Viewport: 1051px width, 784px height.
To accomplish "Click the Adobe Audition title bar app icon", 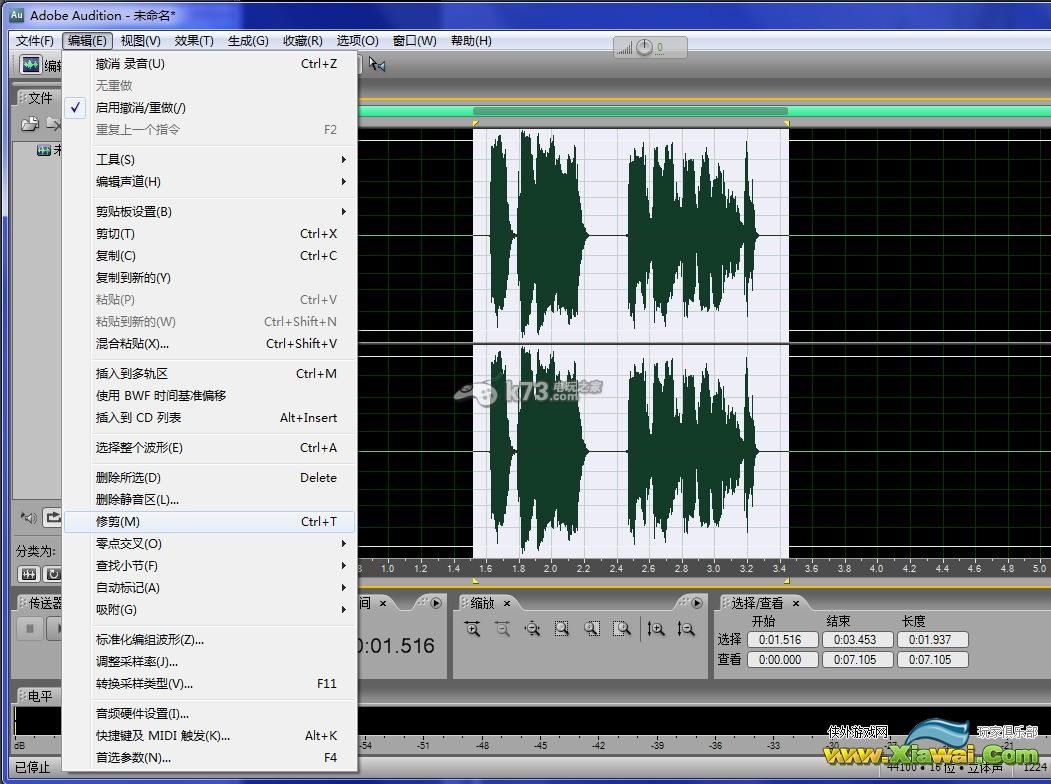I will coord(17,15).
